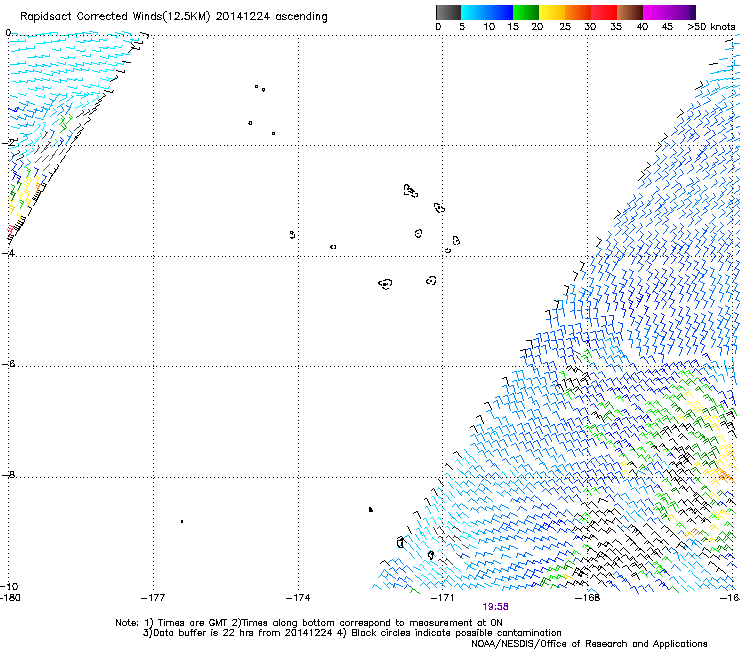Screen dimensions: 740x650
Task: Click the red 30-35 knots legend swatch
Action: point(604,12)
